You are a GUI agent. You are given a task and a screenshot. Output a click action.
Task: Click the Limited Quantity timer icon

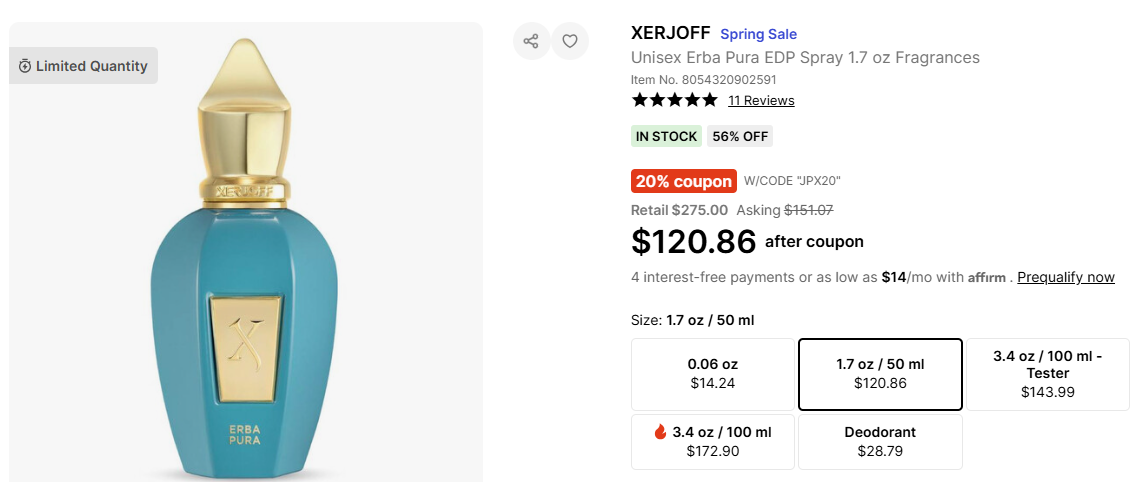25,66
